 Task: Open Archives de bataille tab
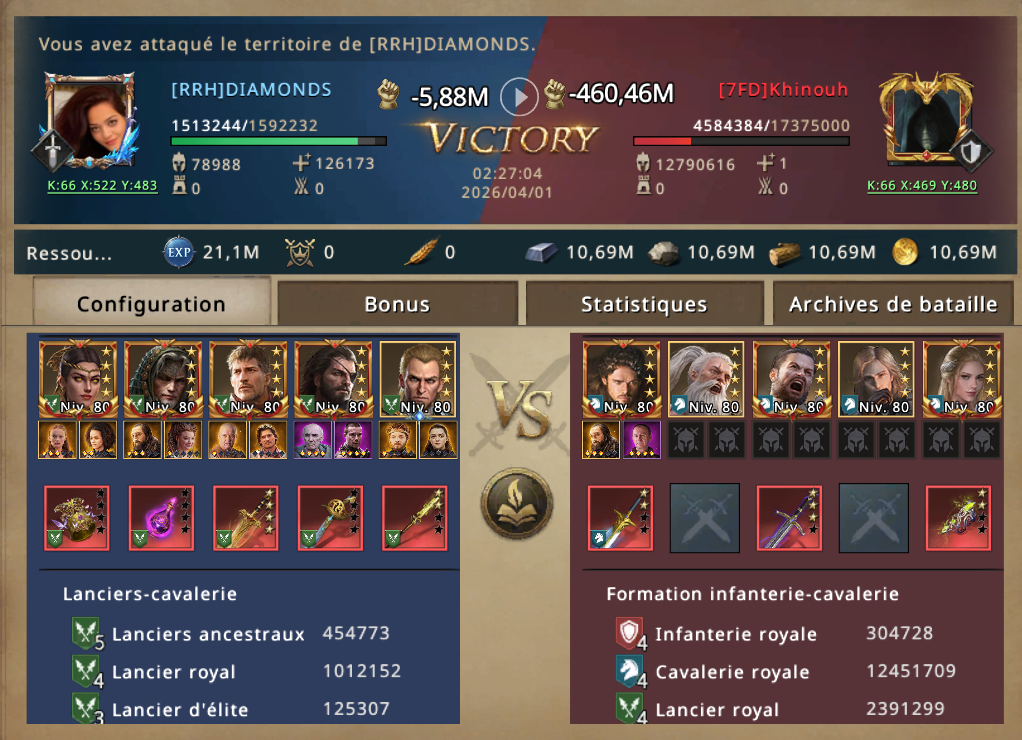coord(892,304)
